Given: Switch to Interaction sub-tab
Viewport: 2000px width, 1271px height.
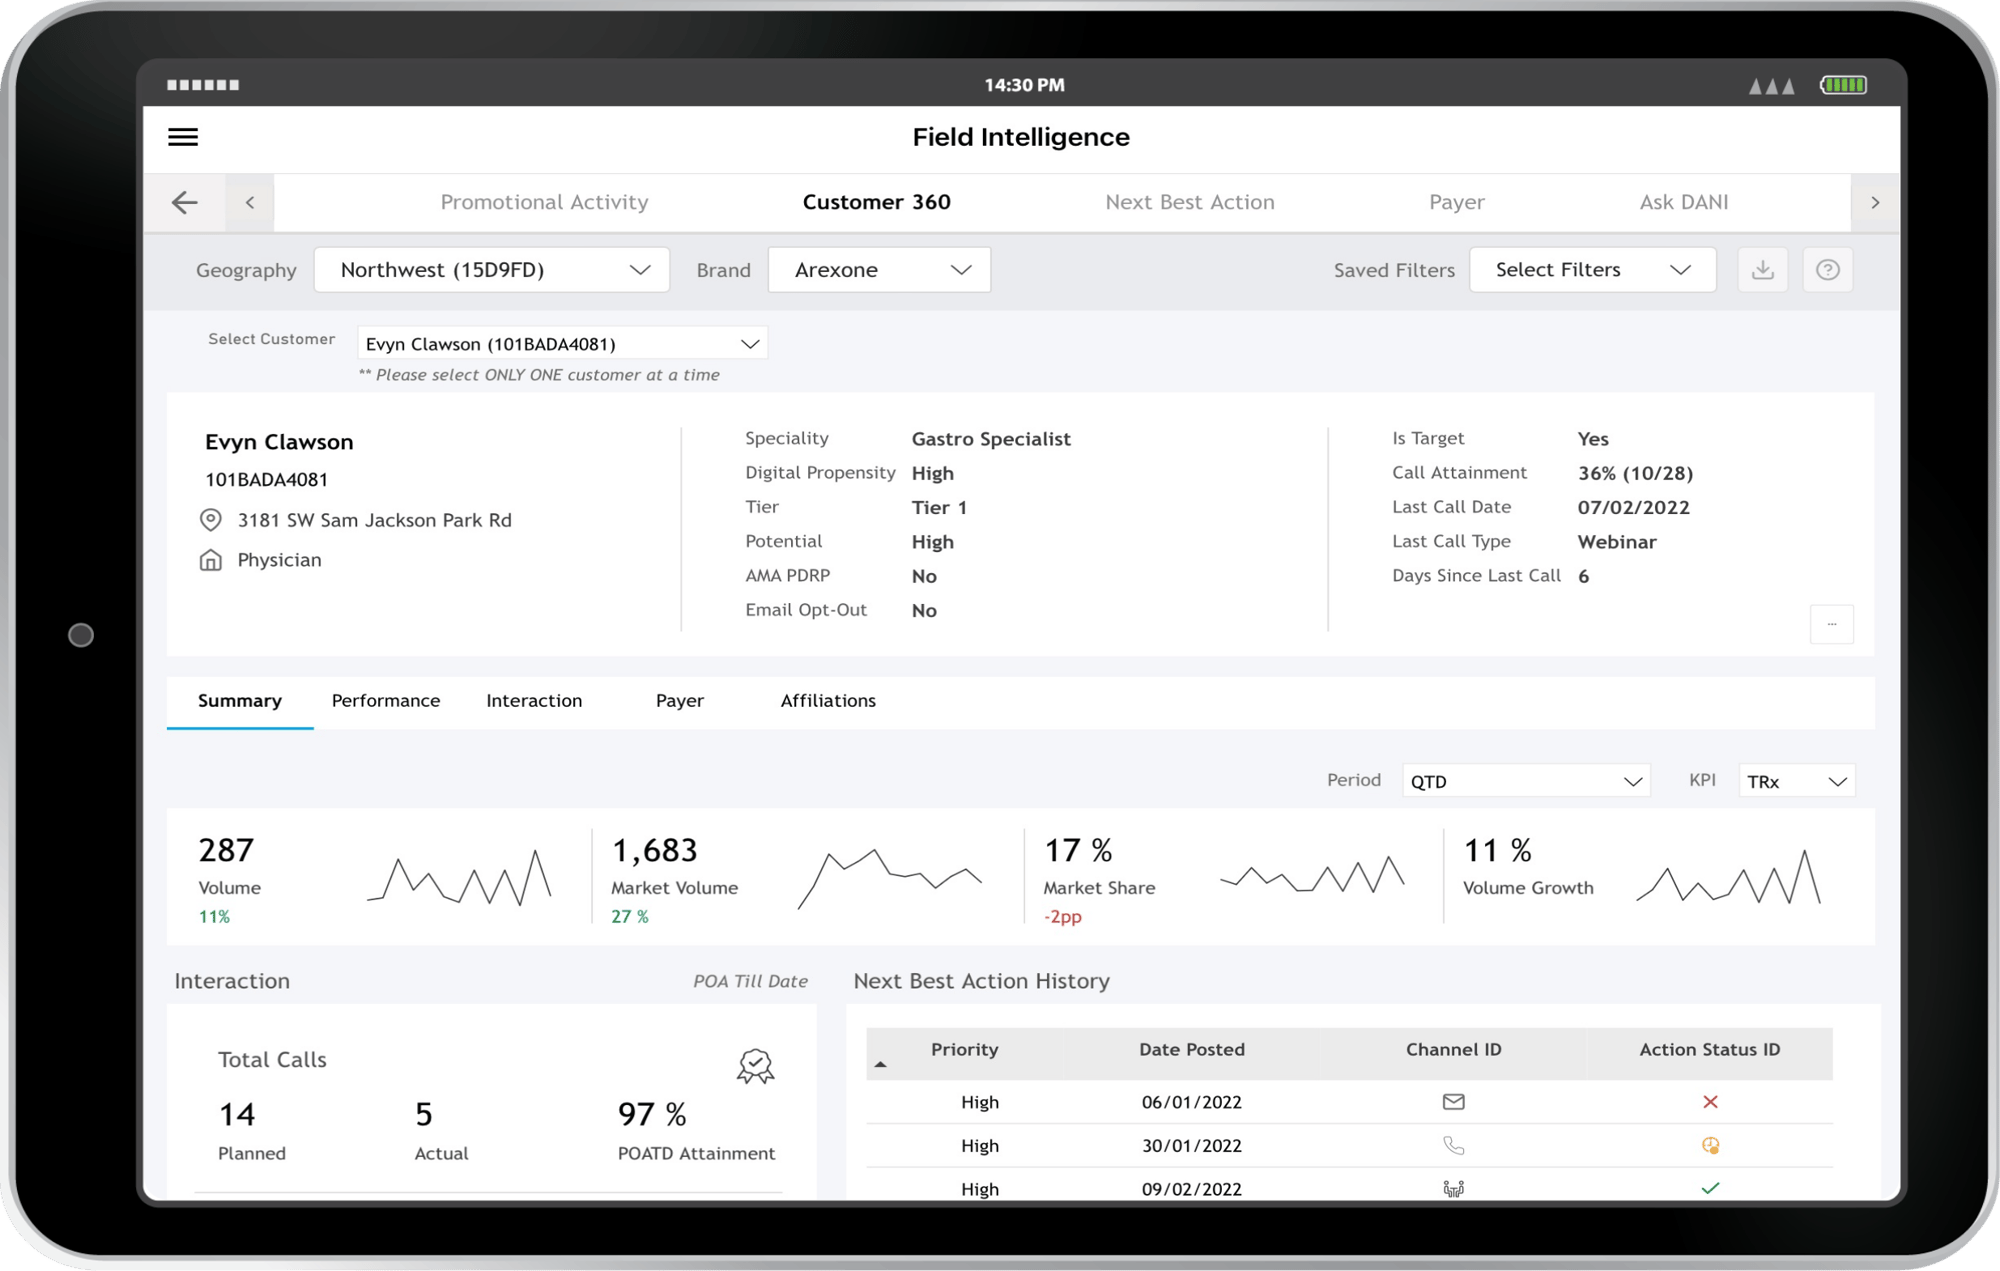Looking at the screenshot, I should [534, 701].
